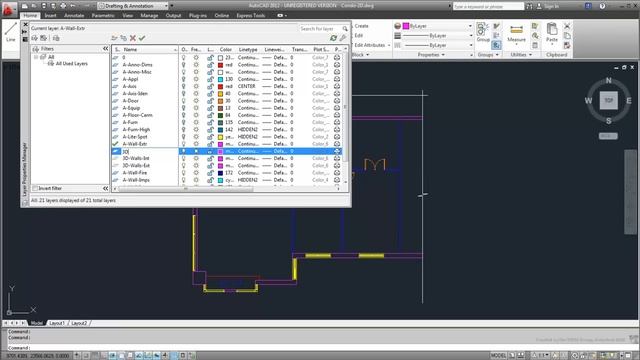
Task: Click the Refresh icon in Layer Manager
Action: 333,38
